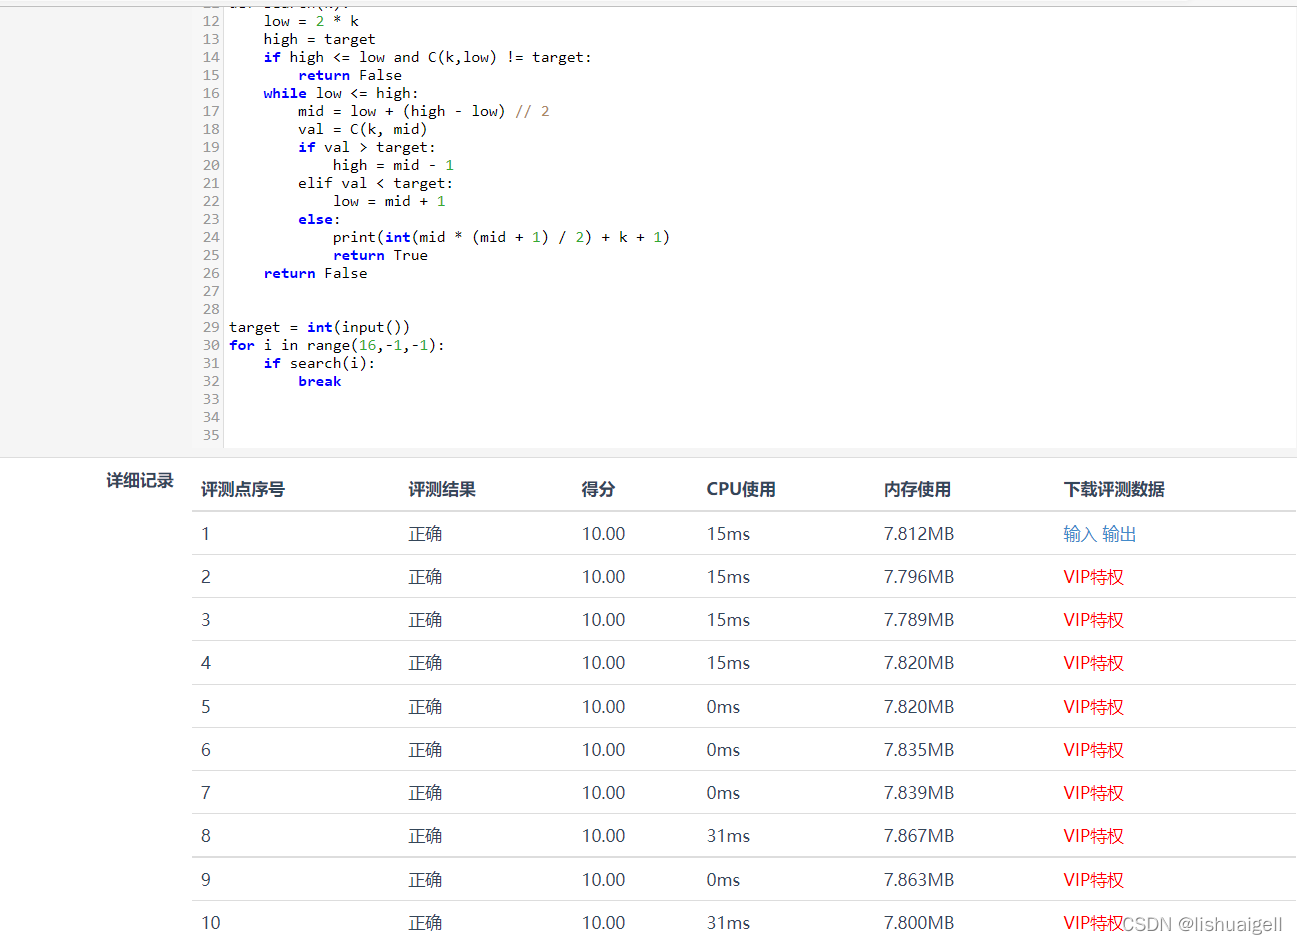Click the 正确 result in test point 6 row
1297x944 pixels.
[425, 750]
